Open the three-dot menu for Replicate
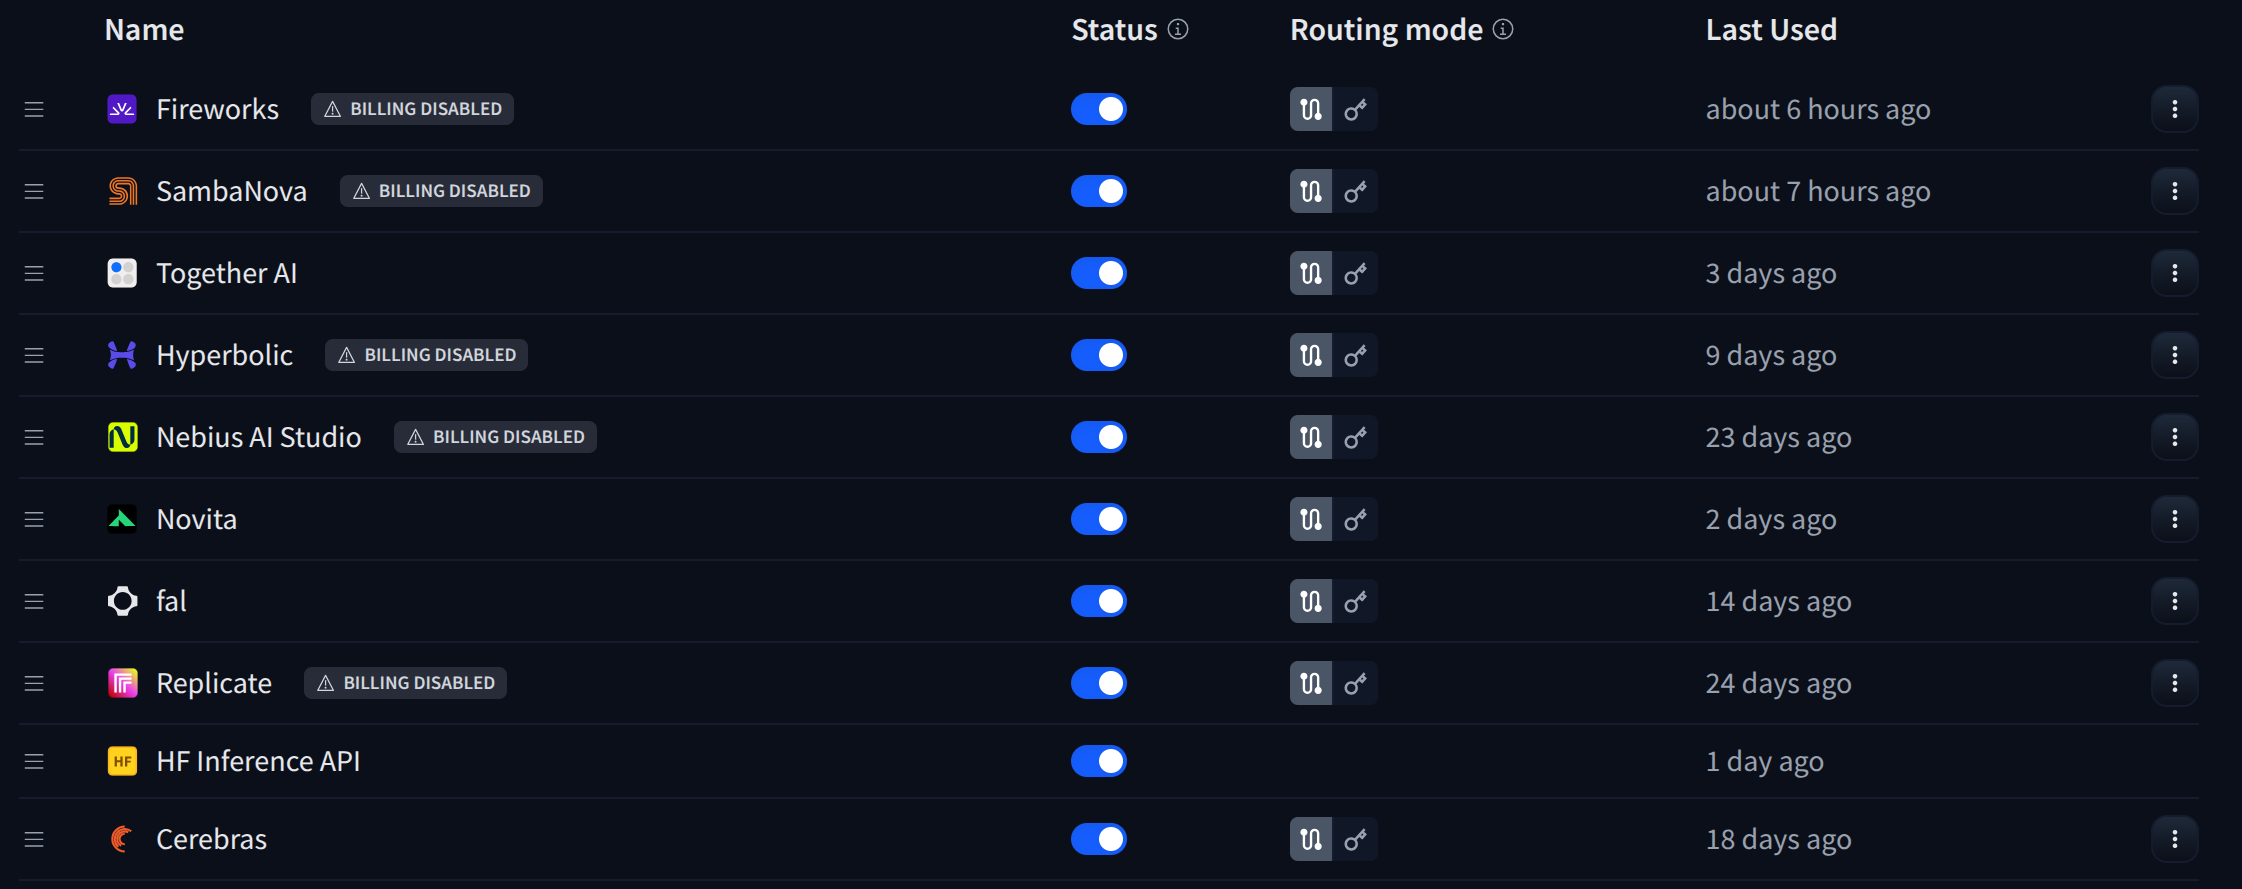2242x889 pixels. (2174, 683)
